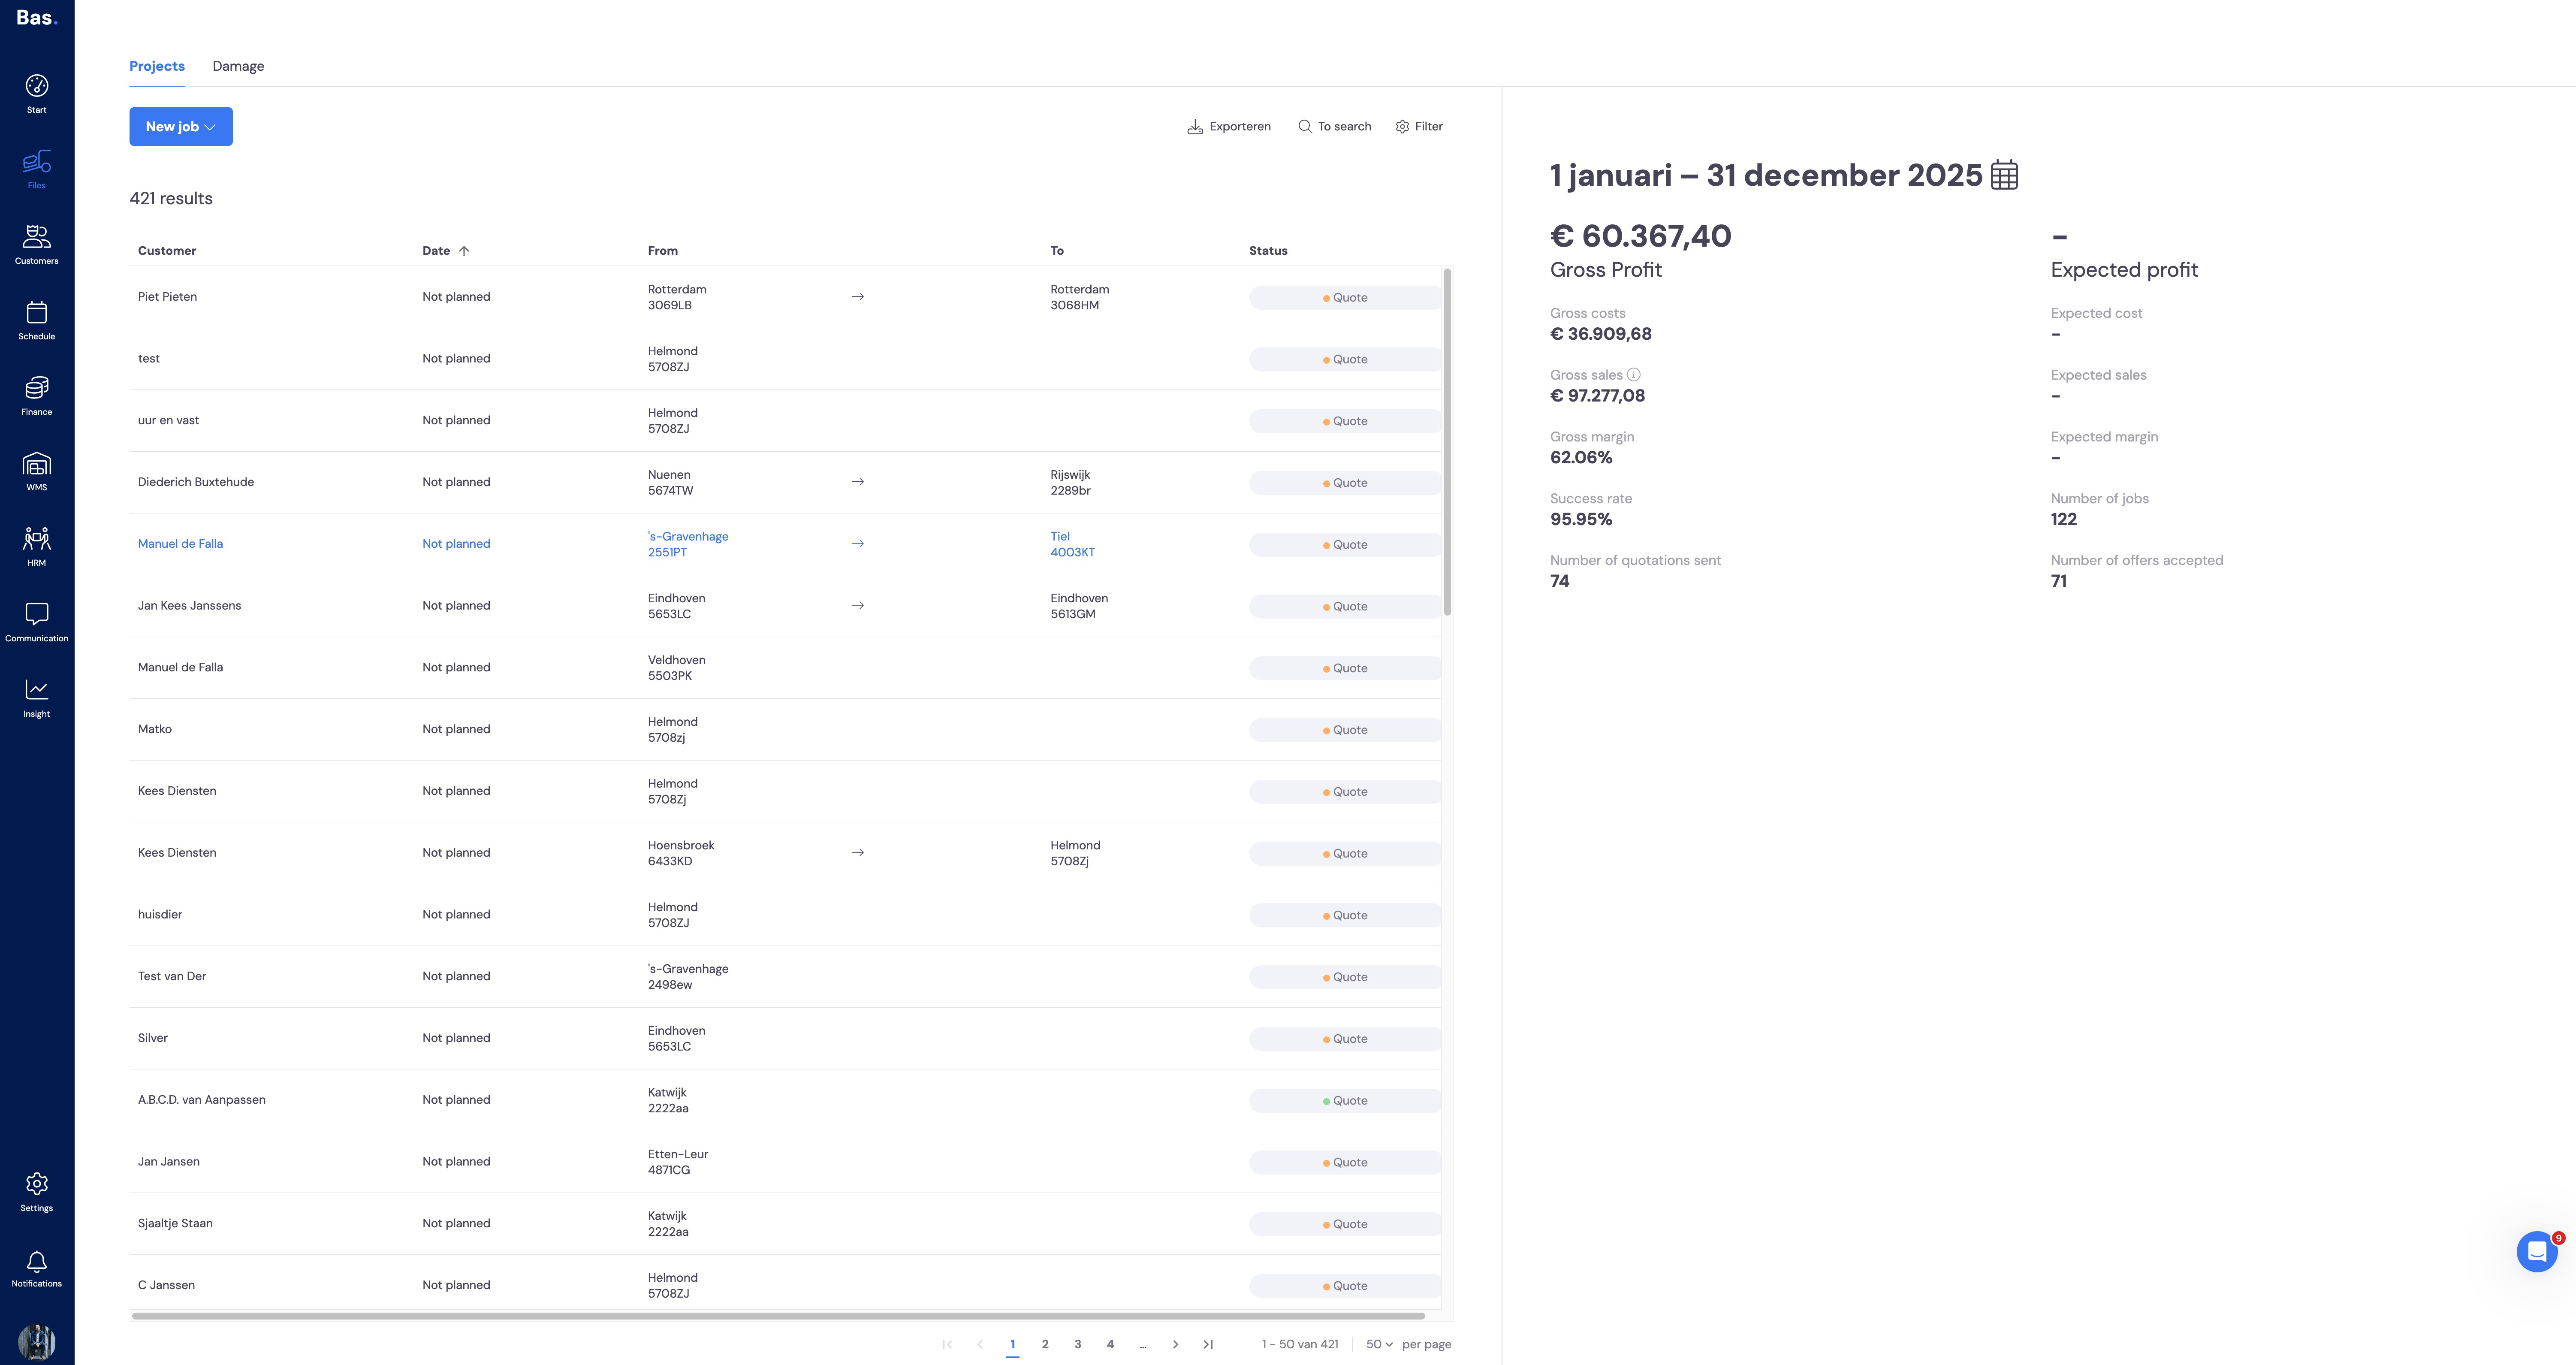Open the Customers section icon

tap(37, 237)
